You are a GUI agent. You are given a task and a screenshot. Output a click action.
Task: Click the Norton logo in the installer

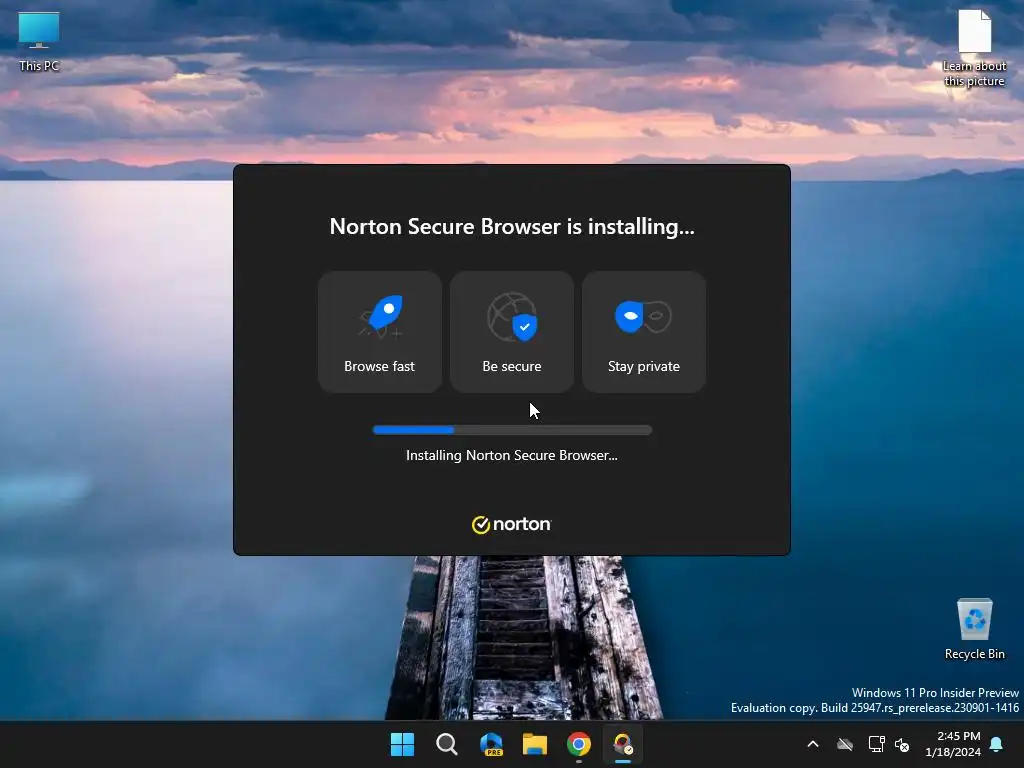coord(511,524)
